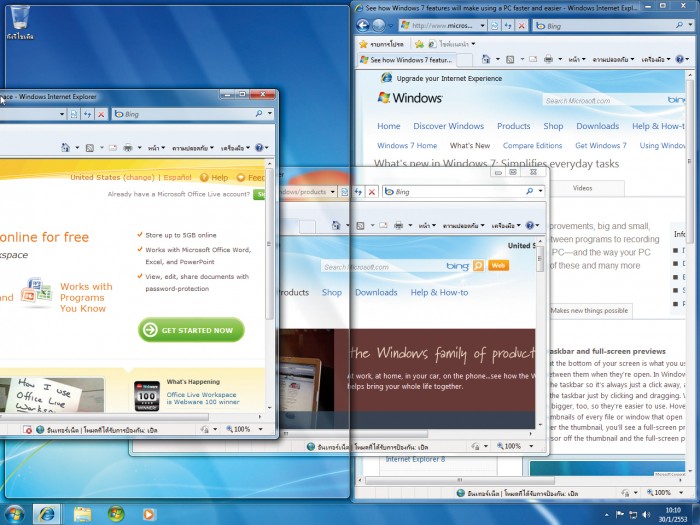This screenshot has width=700, height=525.
Task: Open Help icon menu in Office Live window
Action: [x=261, y=147]
